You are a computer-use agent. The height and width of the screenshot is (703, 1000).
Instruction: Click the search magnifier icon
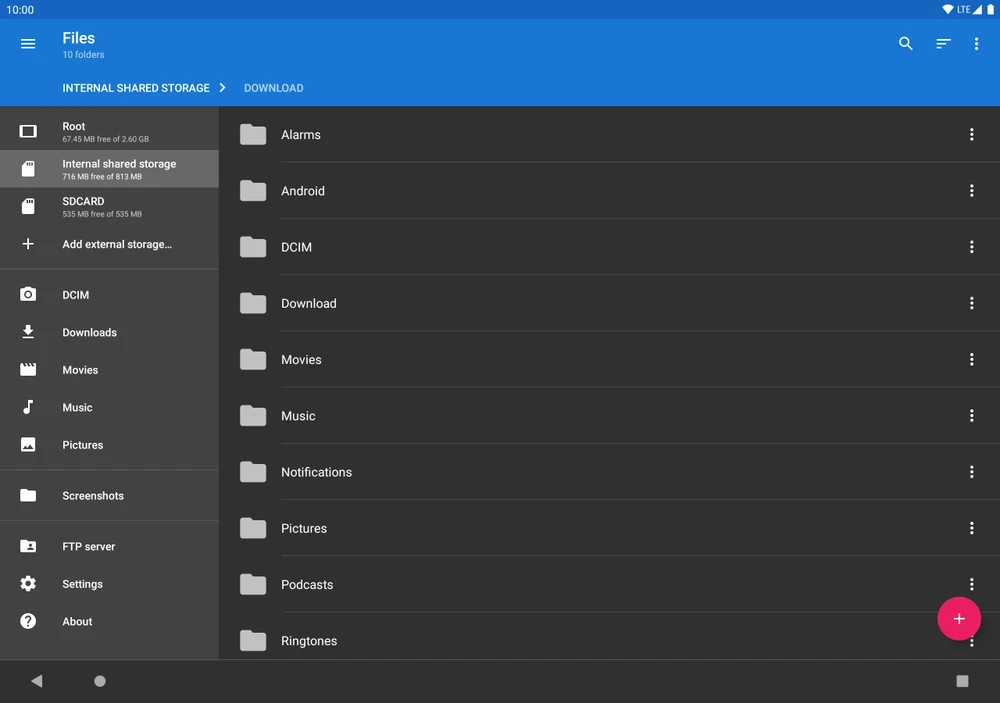906,44
